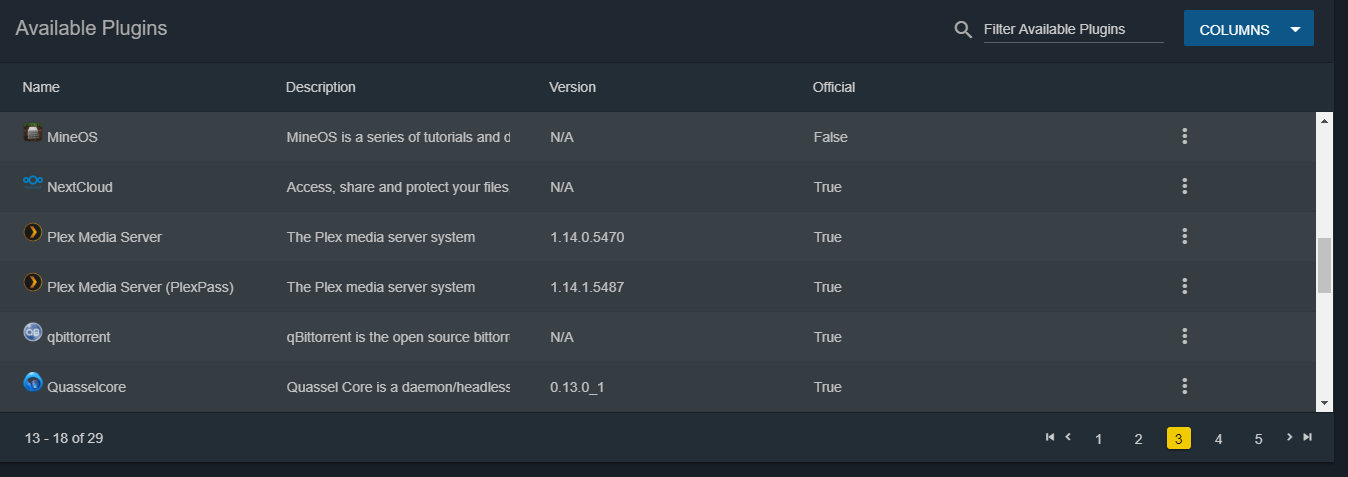Screen dimensions: 1348x477
Task: Open options for Plex Media Server (PlexPass)
Action: [1184, 286]
